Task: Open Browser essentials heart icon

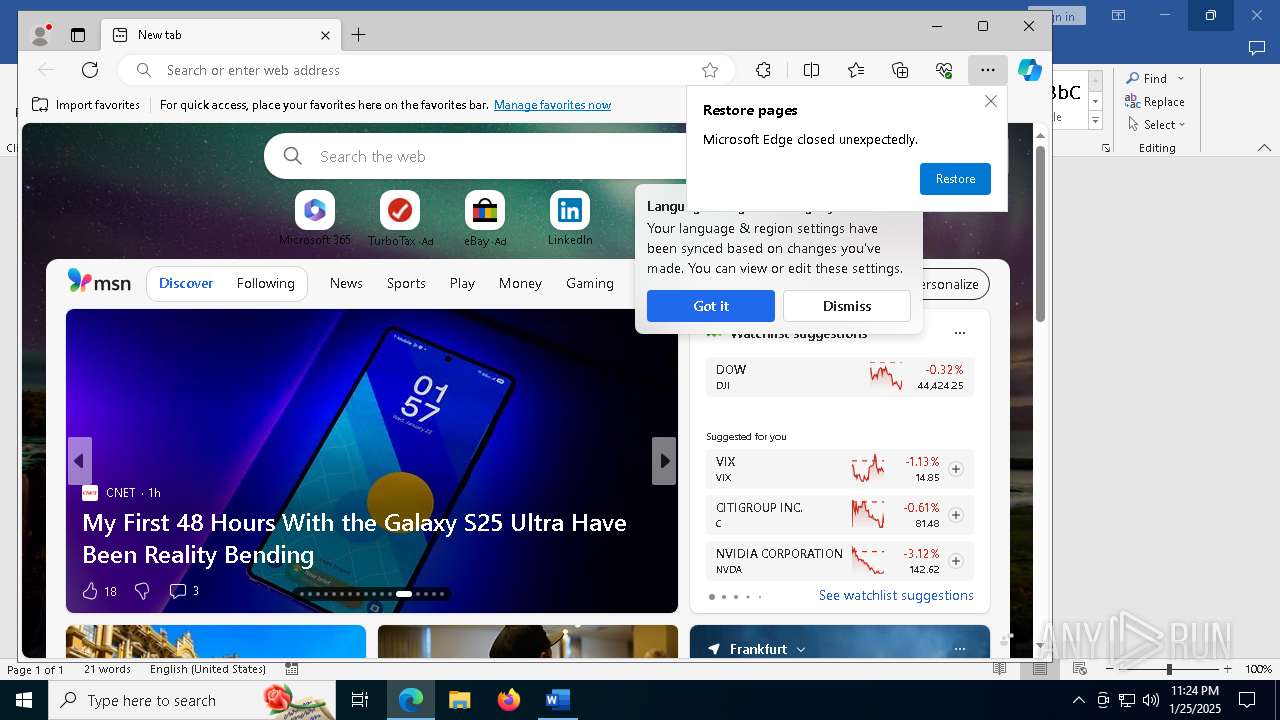Action: 944,70
